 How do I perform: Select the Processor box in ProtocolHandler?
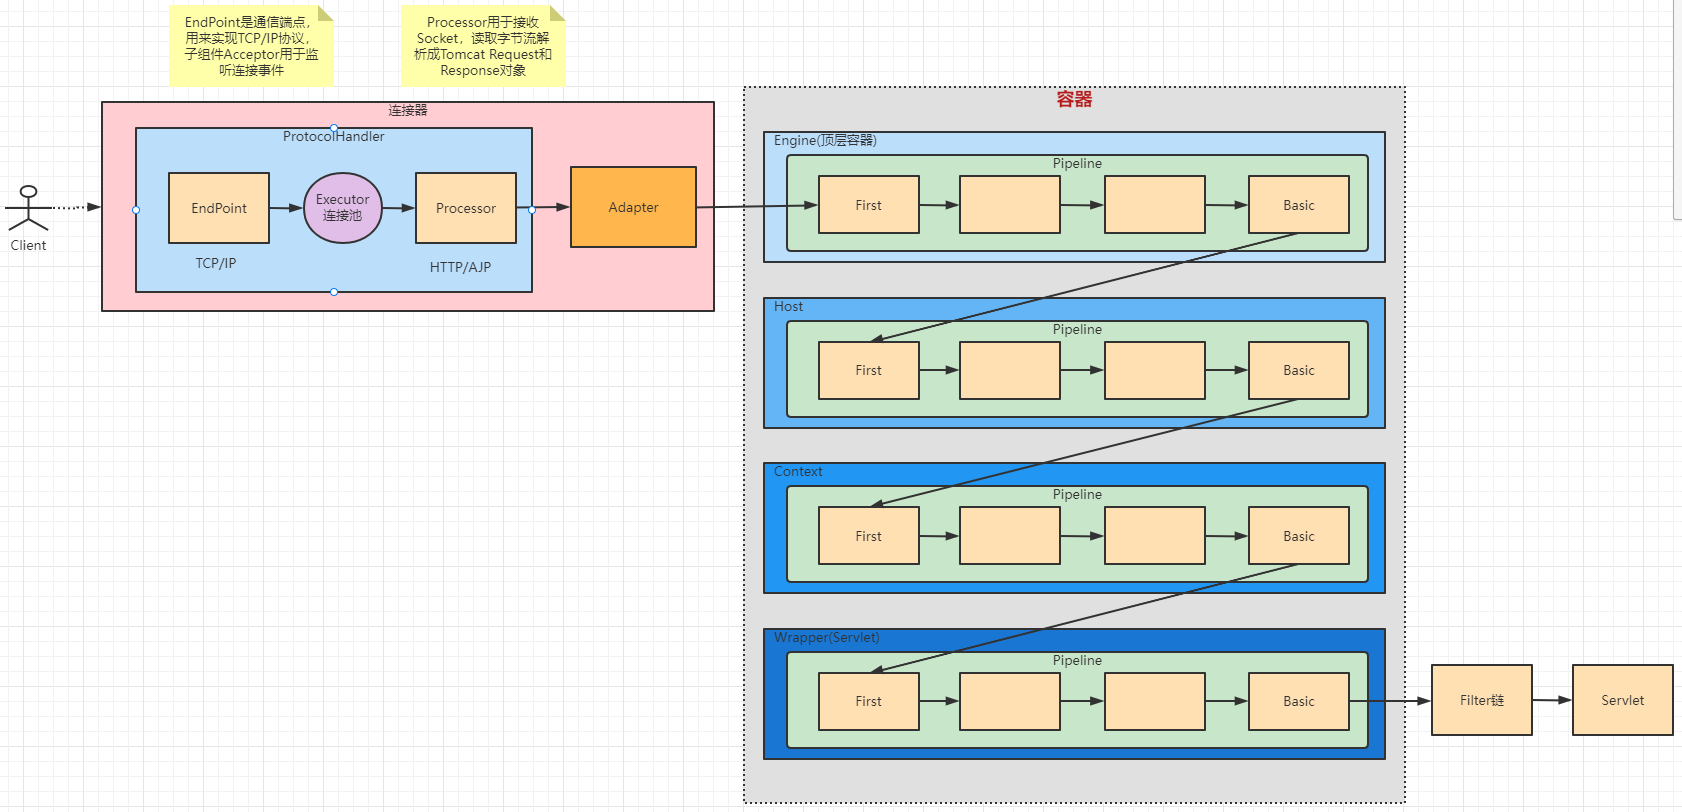click(x=466, y=208)
